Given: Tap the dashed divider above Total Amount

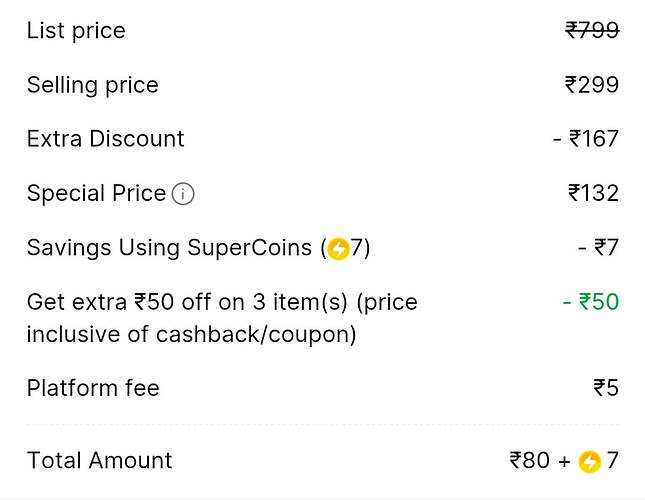Looking at the screenshot, I should pos(323,424).
